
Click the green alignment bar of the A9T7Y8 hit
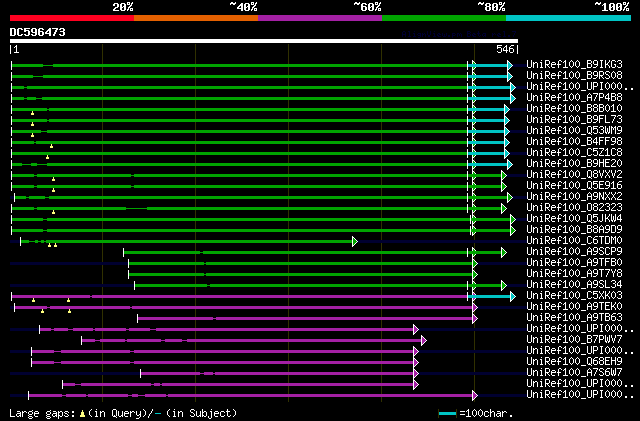coord(300,275)
